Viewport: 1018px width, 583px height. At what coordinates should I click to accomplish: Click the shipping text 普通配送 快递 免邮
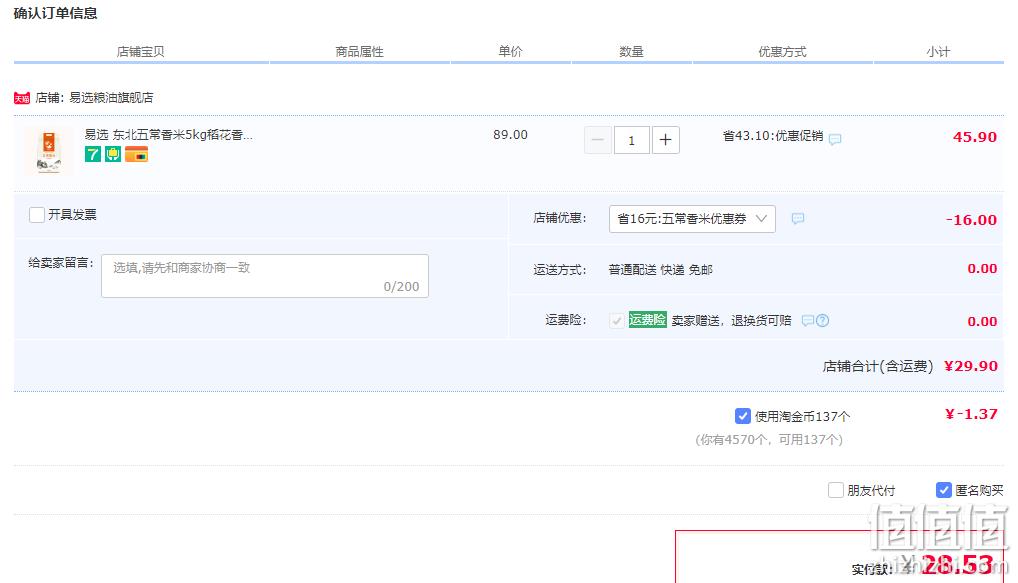(x=660, y=269)
